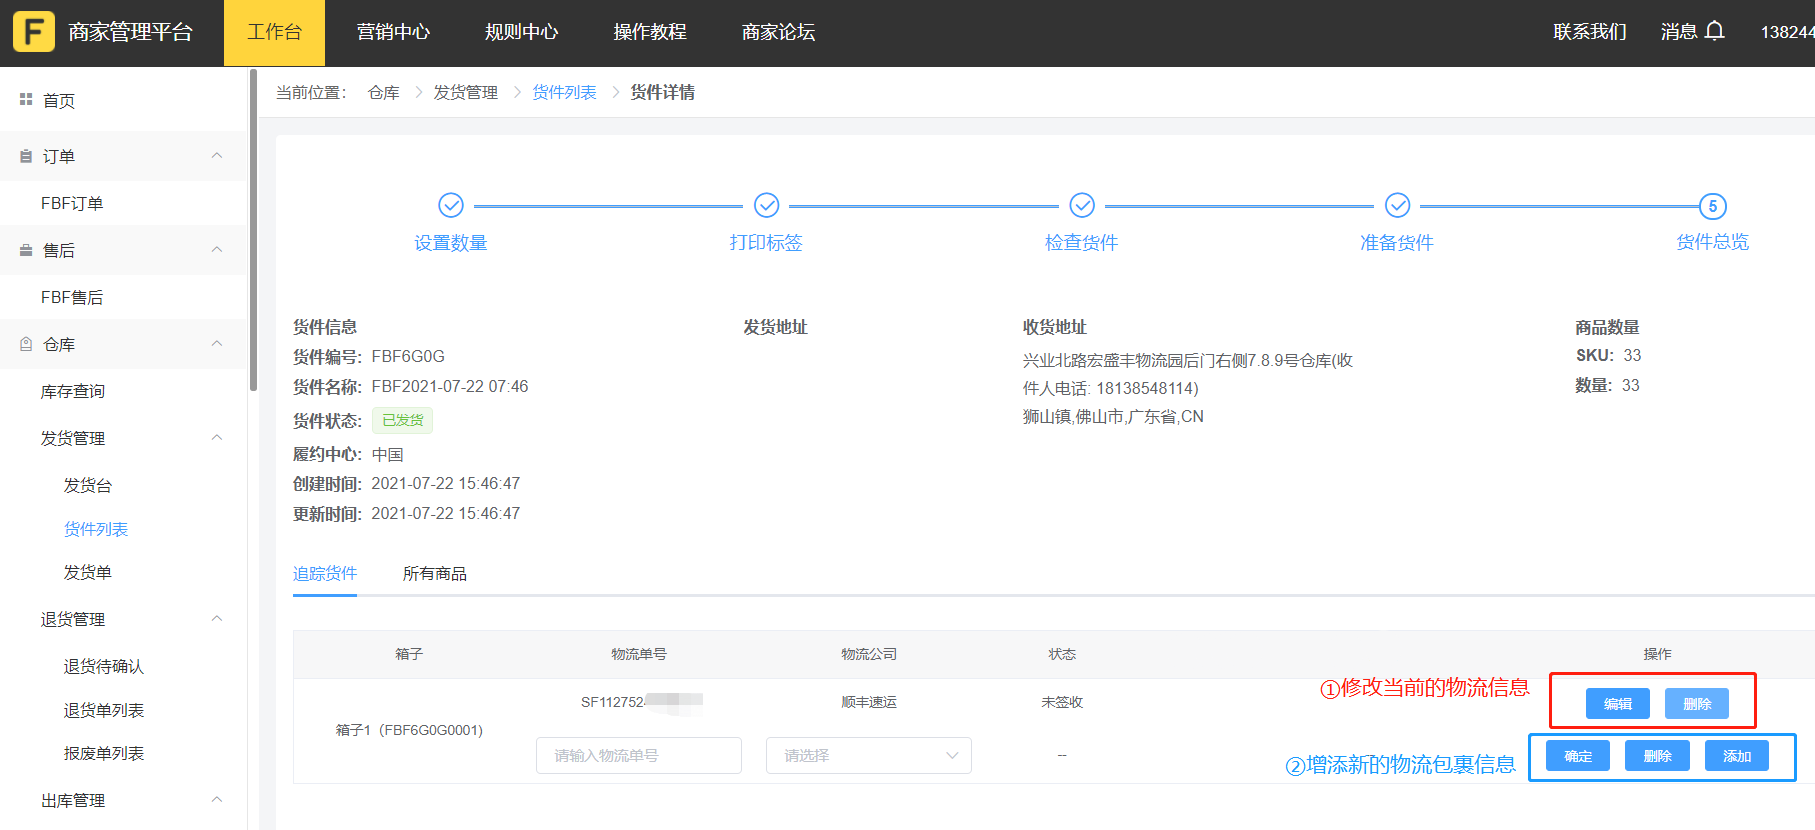Image resolution: width=1815 pixels, height=830 pixels.
Task: Click the 添加 button
Action: tap(1736, 756)
